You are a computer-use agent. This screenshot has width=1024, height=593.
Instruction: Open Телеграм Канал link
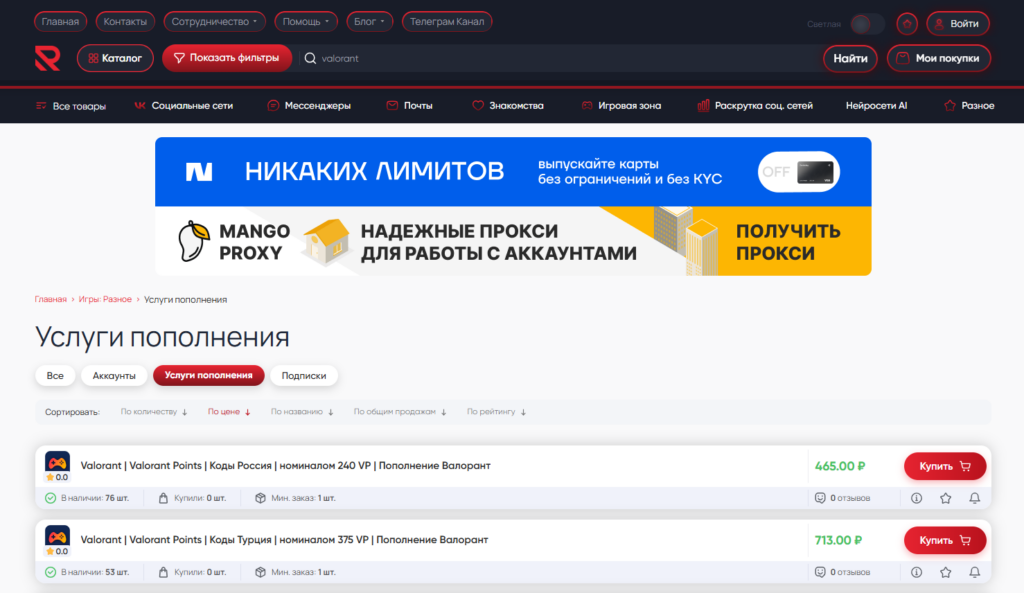tap(447, 22)
